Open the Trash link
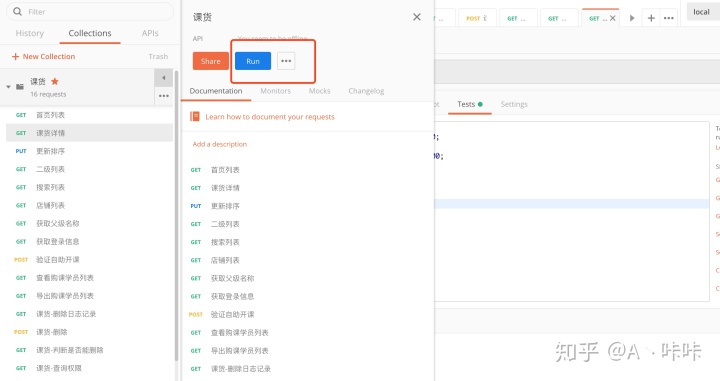Screen dimensions: 720x381 [x=158, y=56]
